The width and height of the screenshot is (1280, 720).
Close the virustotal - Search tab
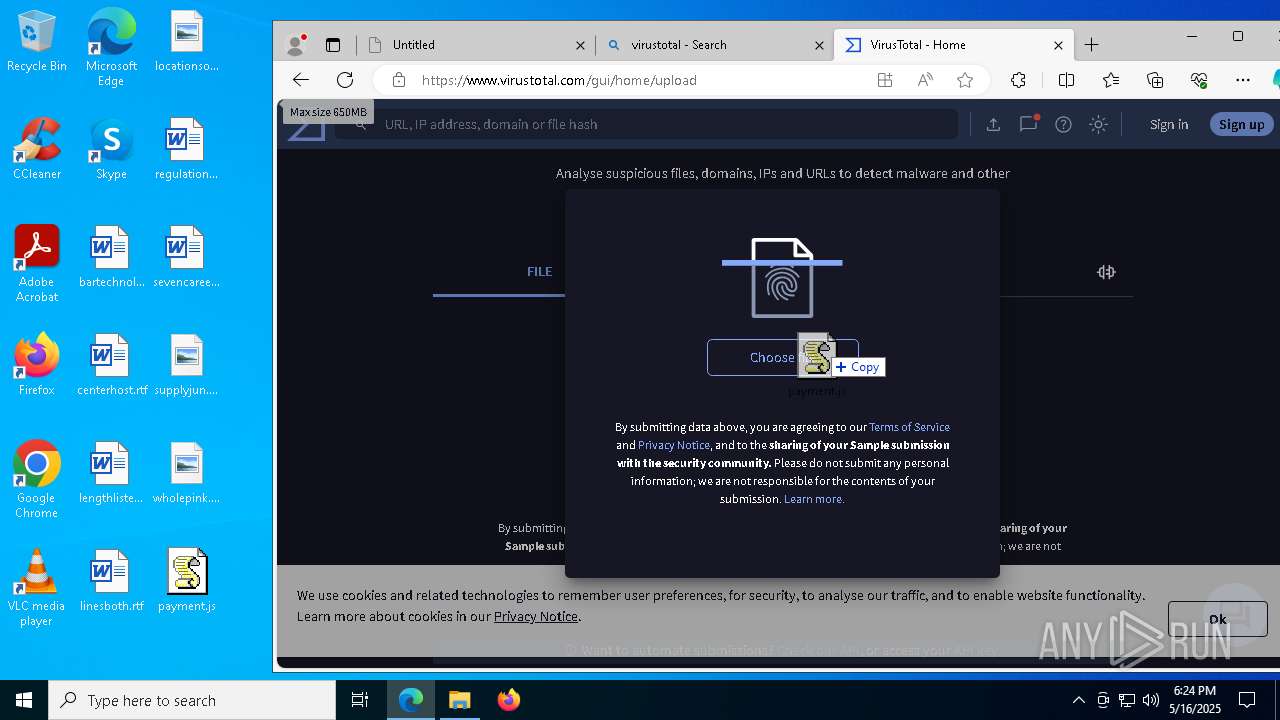point(819,45)
